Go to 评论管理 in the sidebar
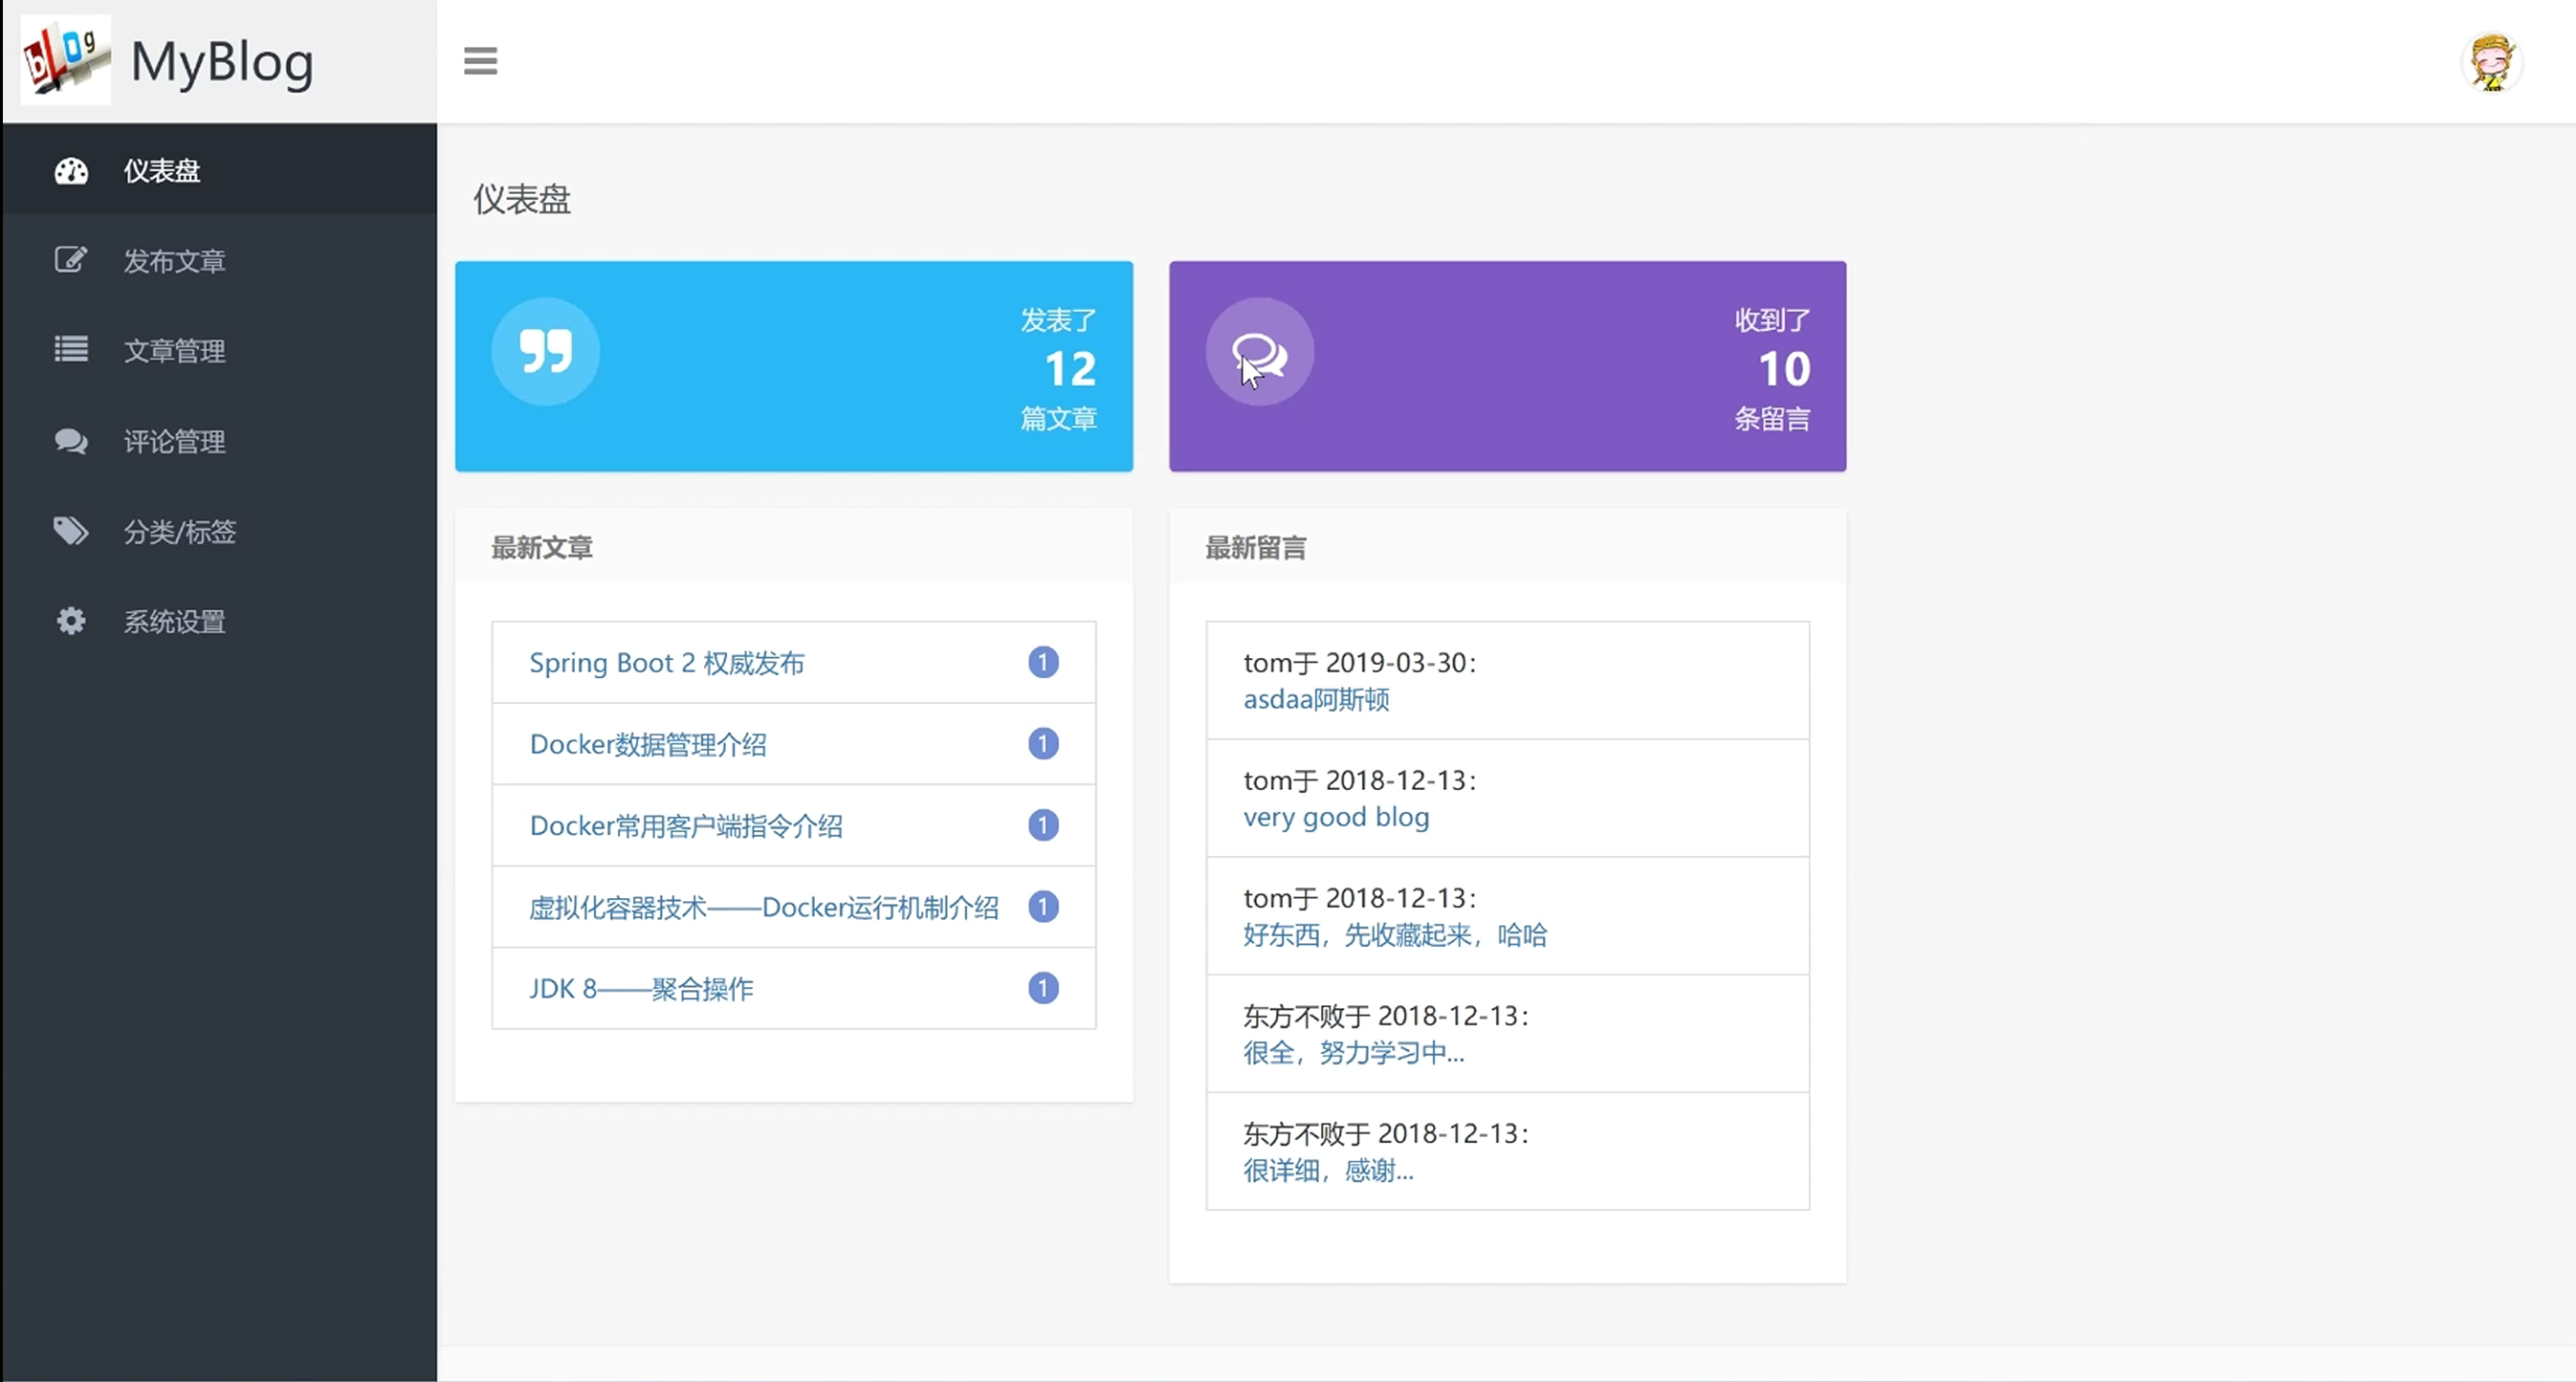This screenshot has width=2576, height=1382. tap(174, 441)
